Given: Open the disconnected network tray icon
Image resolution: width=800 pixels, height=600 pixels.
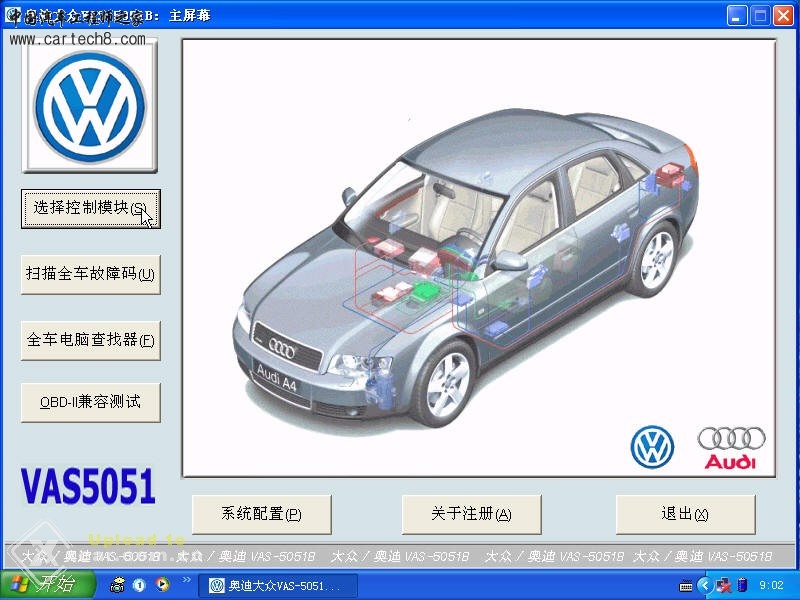Looking at the screenshot, I should tap(723, 585).
